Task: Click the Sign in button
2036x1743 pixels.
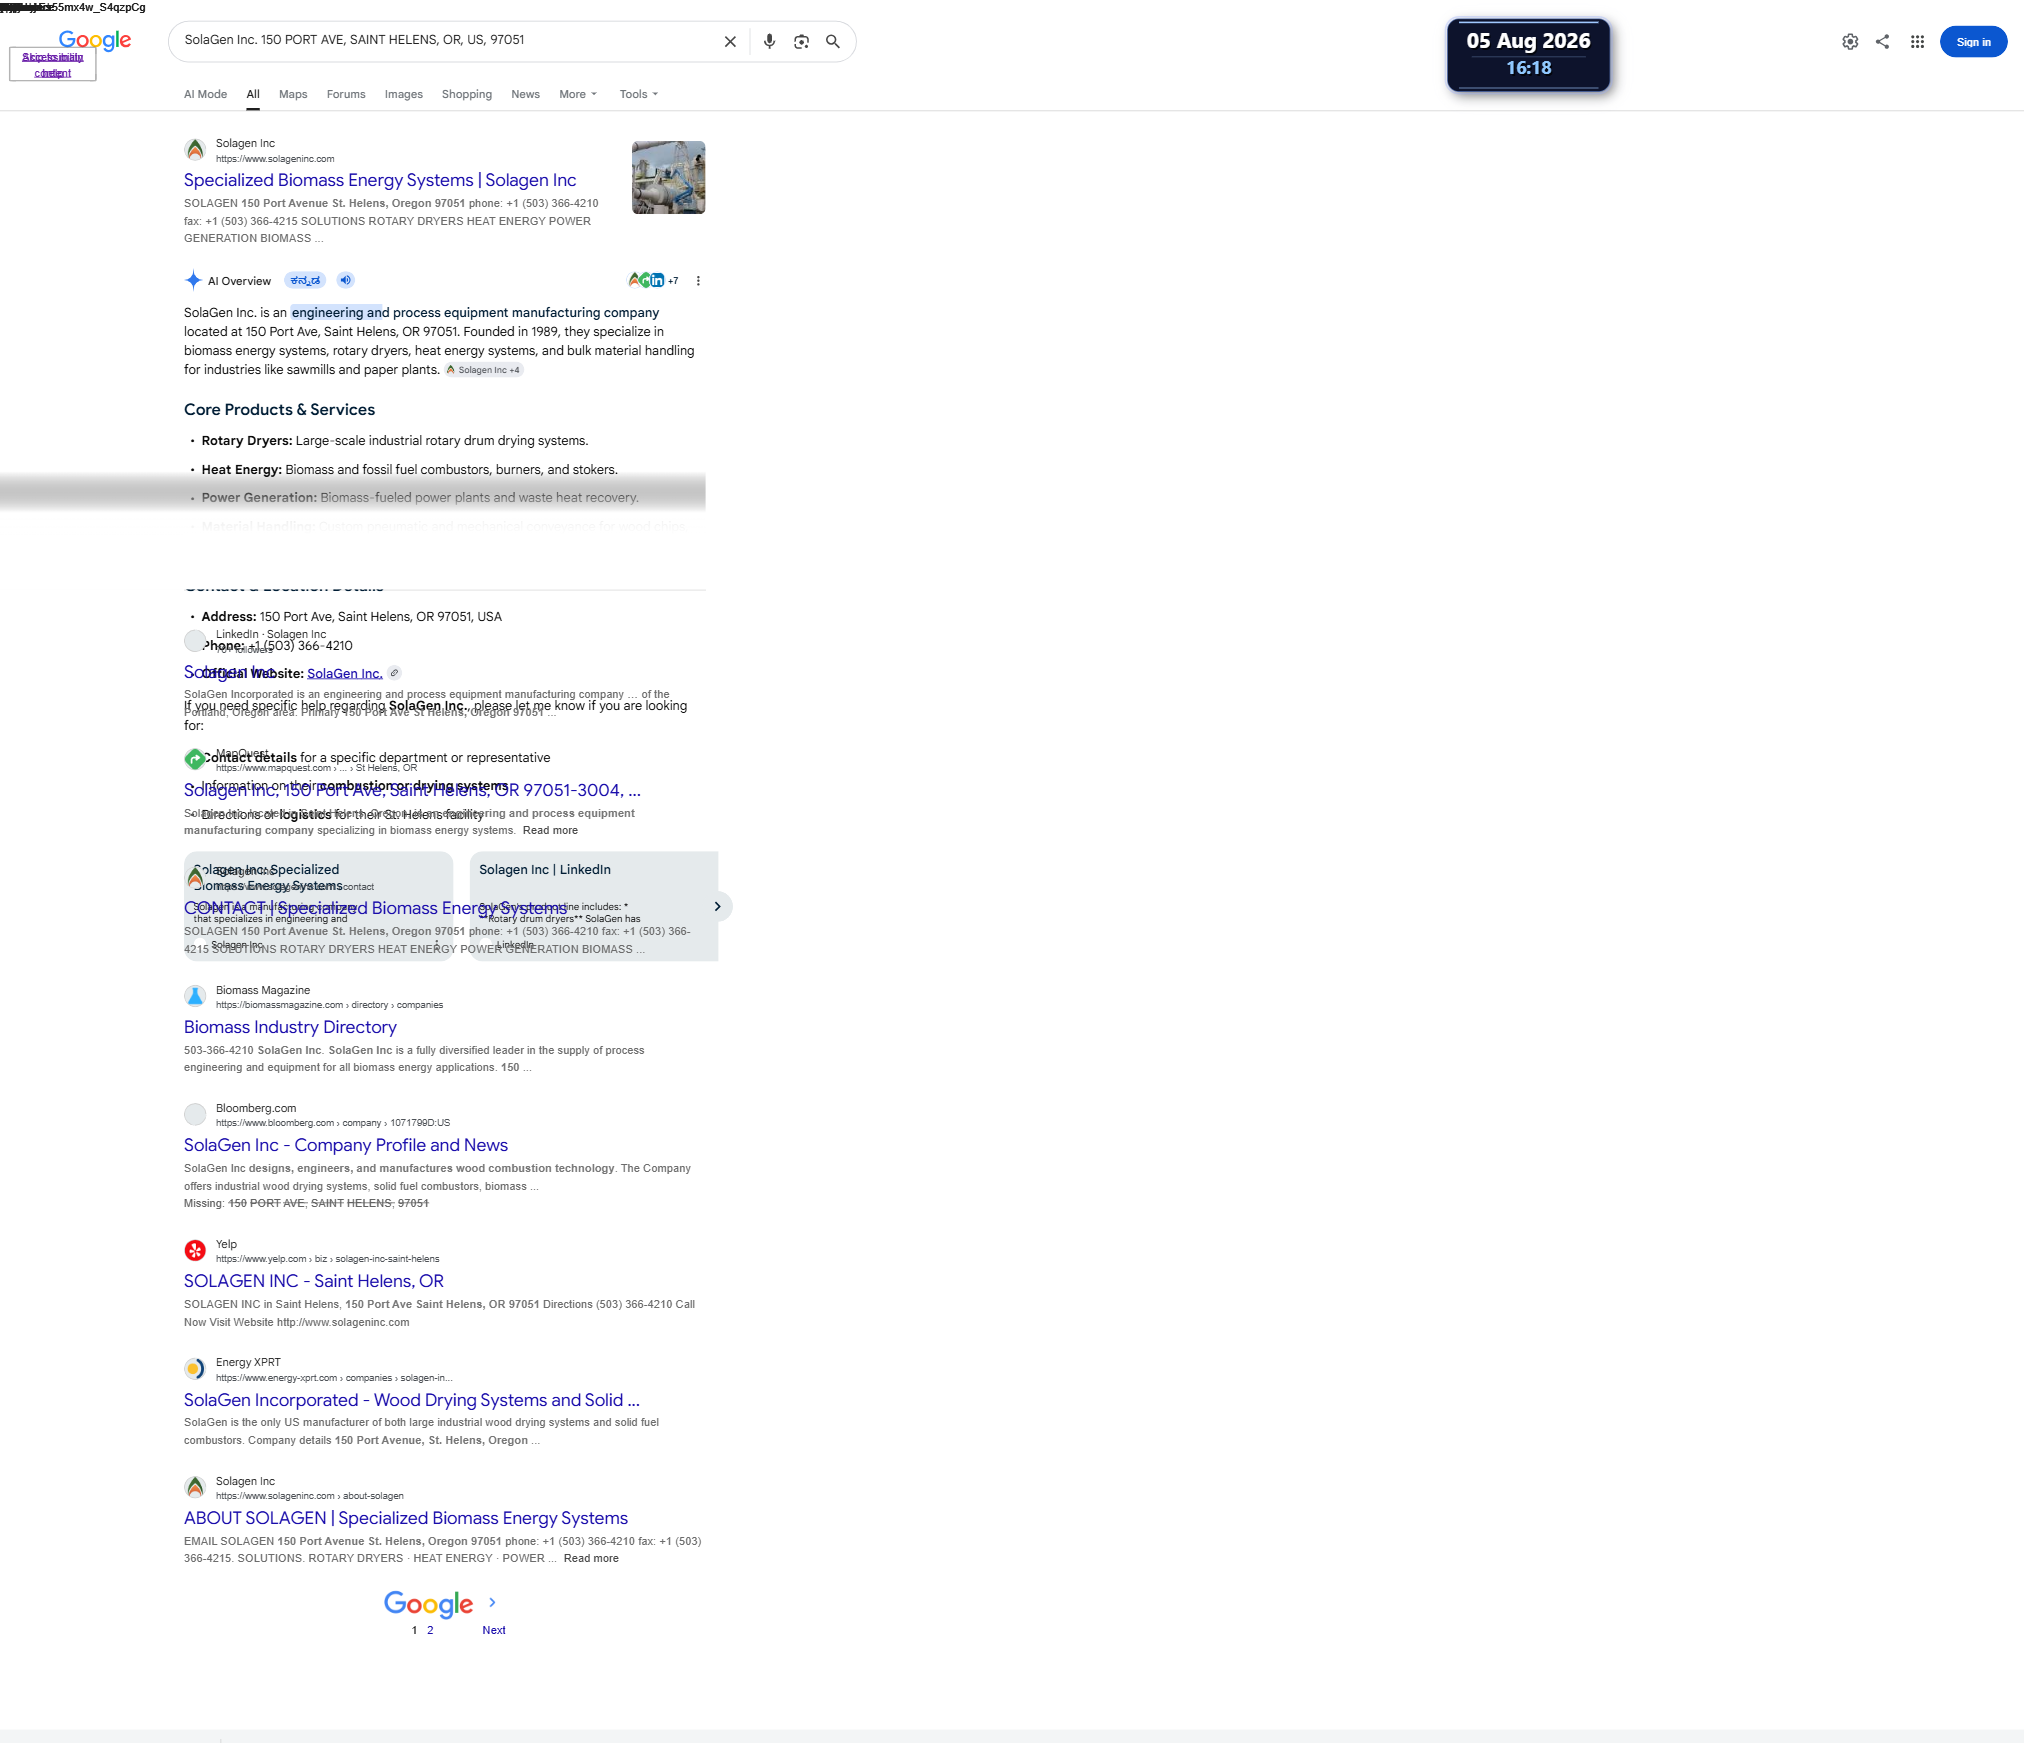Action: click(x=1973, y=42)
